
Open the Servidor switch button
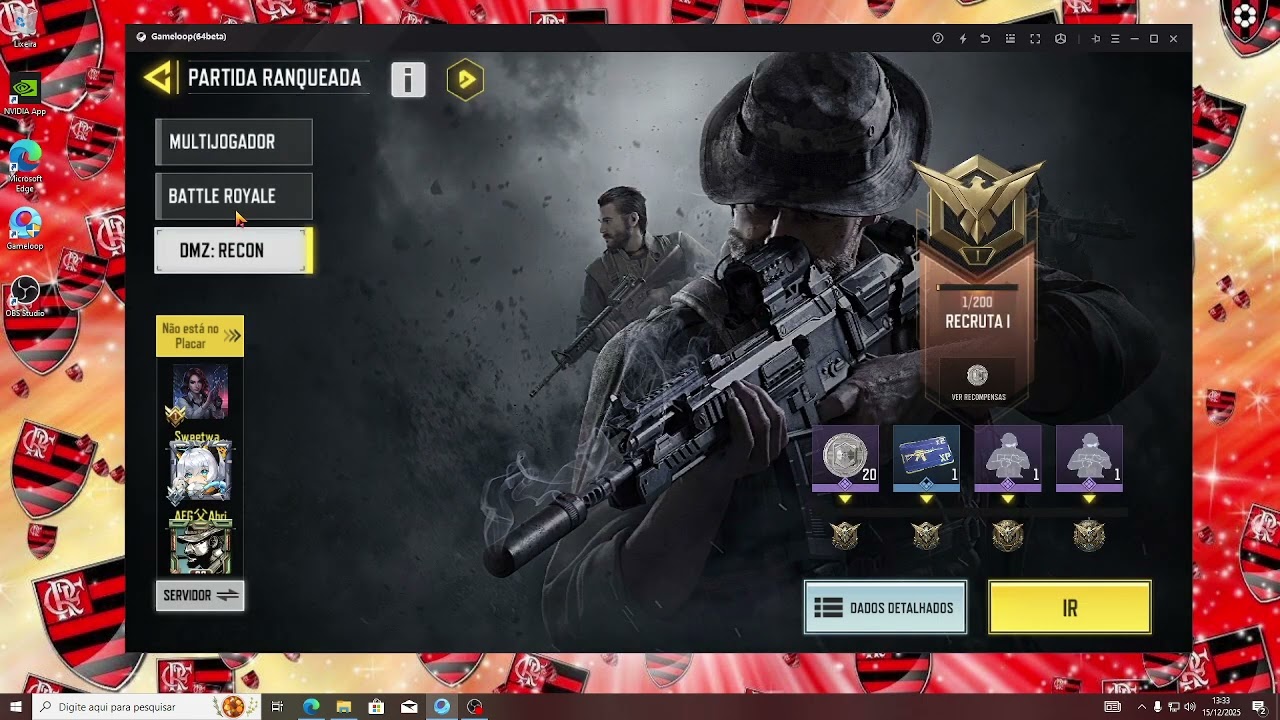pos(200,595)
